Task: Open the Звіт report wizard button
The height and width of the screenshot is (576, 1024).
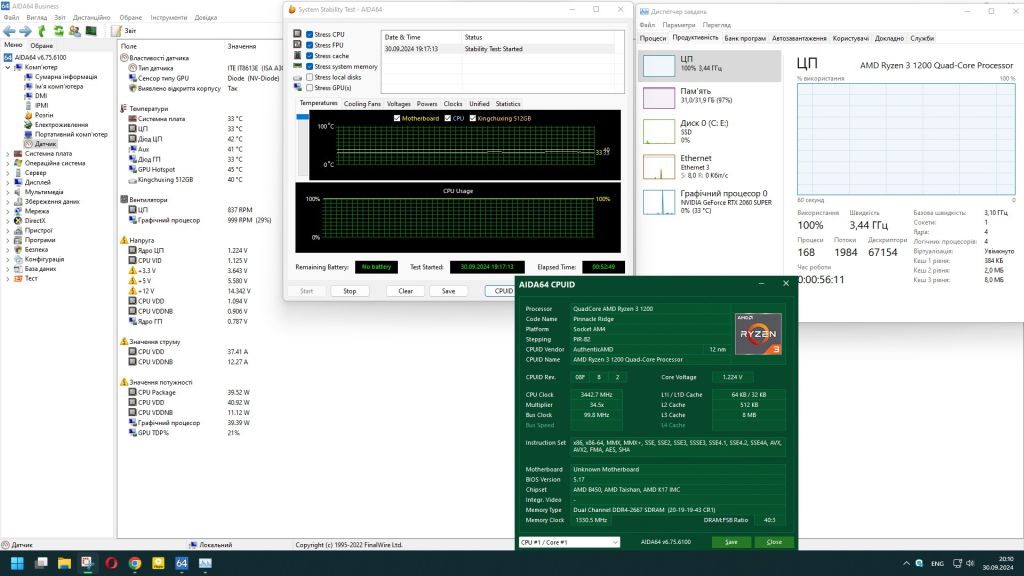Action: click(x=124, y=31)
